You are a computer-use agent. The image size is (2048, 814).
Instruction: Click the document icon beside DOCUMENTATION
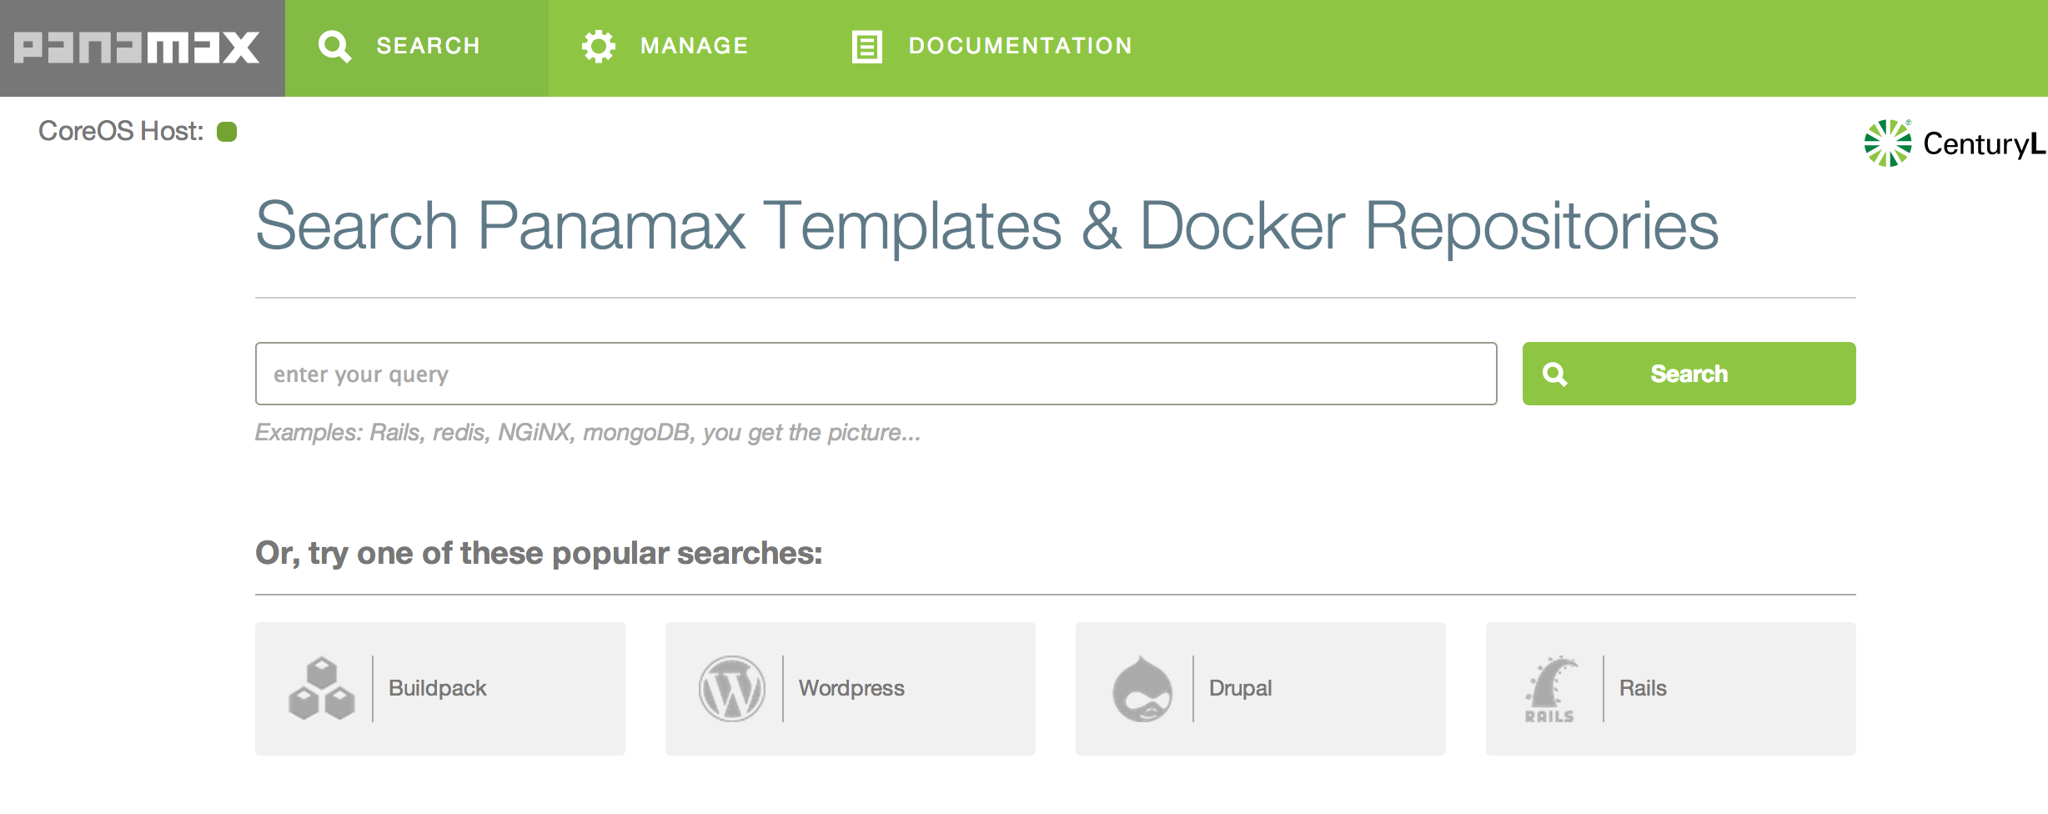point(866,46)
